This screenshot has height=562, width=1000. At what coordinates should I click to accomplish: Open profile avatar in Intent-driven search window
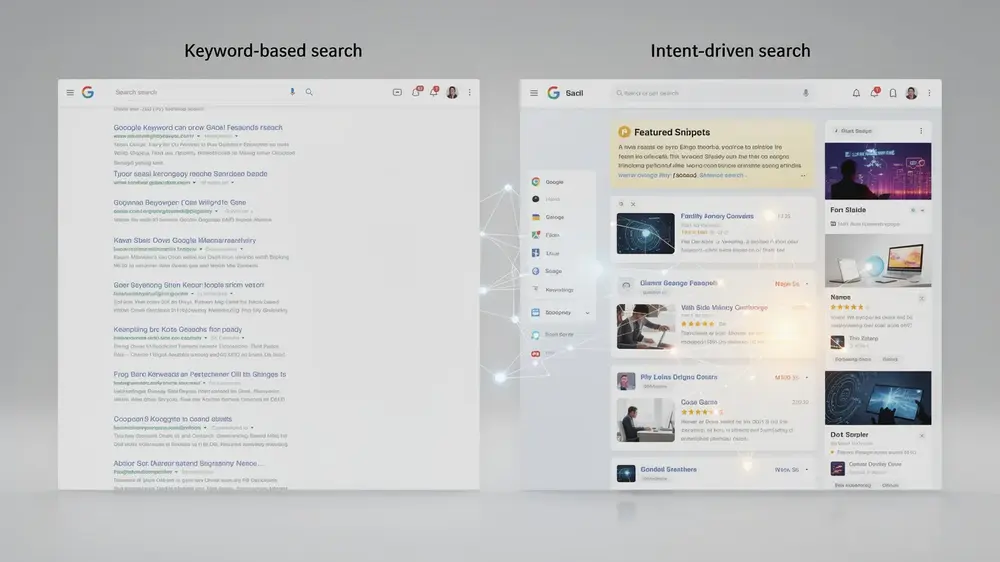tap(911, 93)
